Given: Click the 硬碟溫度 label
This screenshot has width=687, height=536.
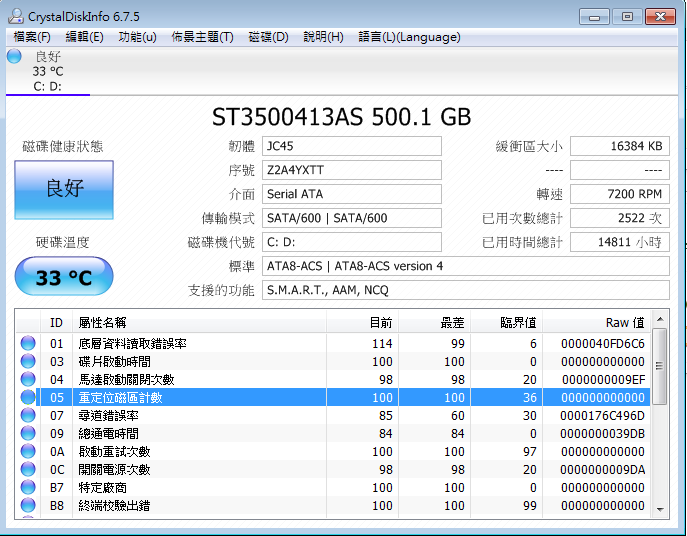Looking at the screenshot, I should click(x=63, y=242).
